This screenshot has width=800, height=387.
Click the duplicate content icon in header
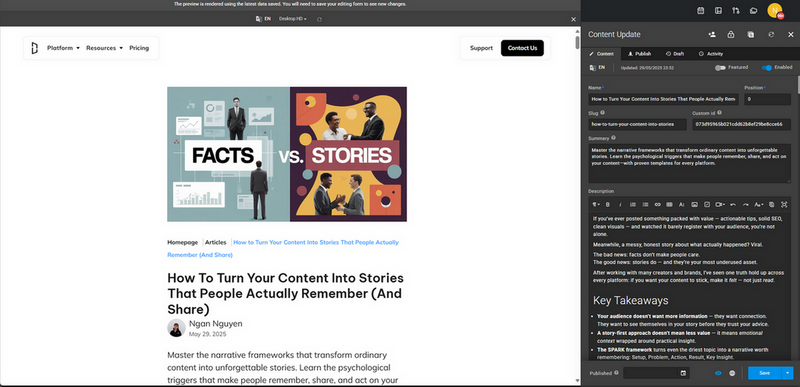coord(751,35)
